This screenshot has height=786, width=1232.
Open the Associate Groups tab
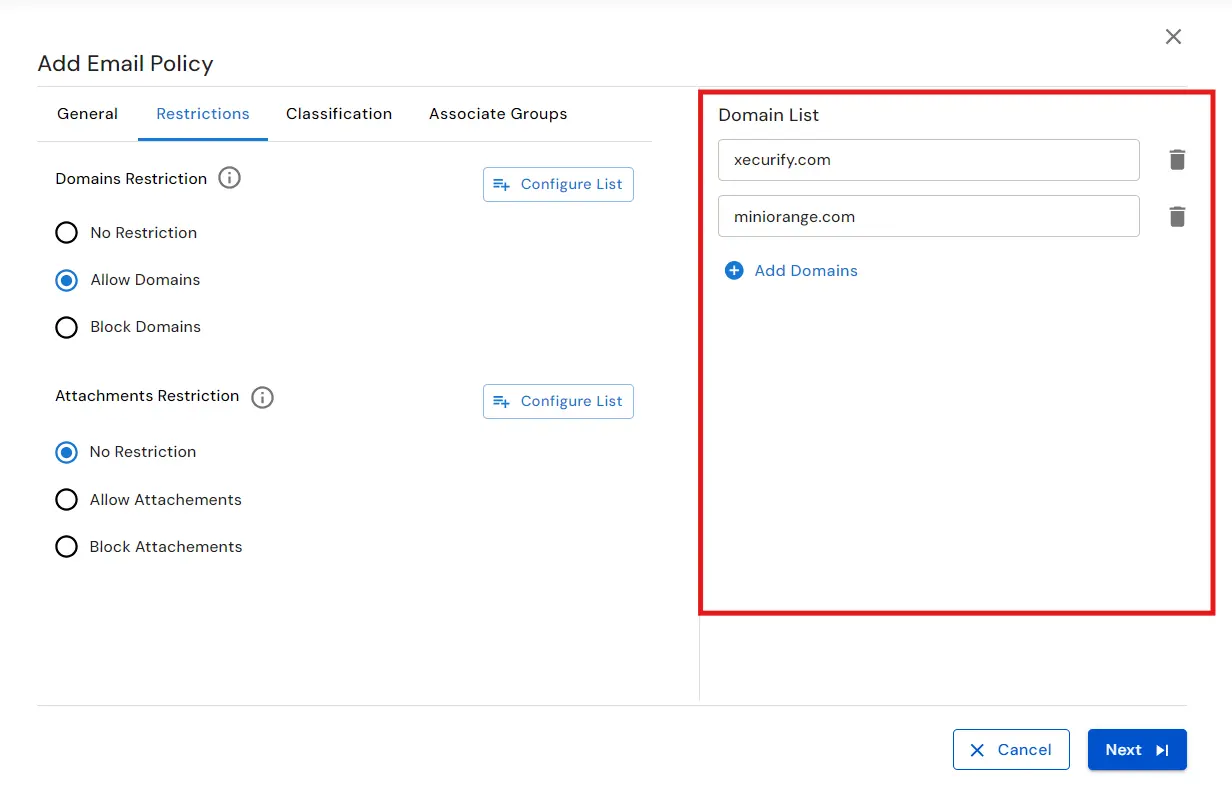pos(497,113)
